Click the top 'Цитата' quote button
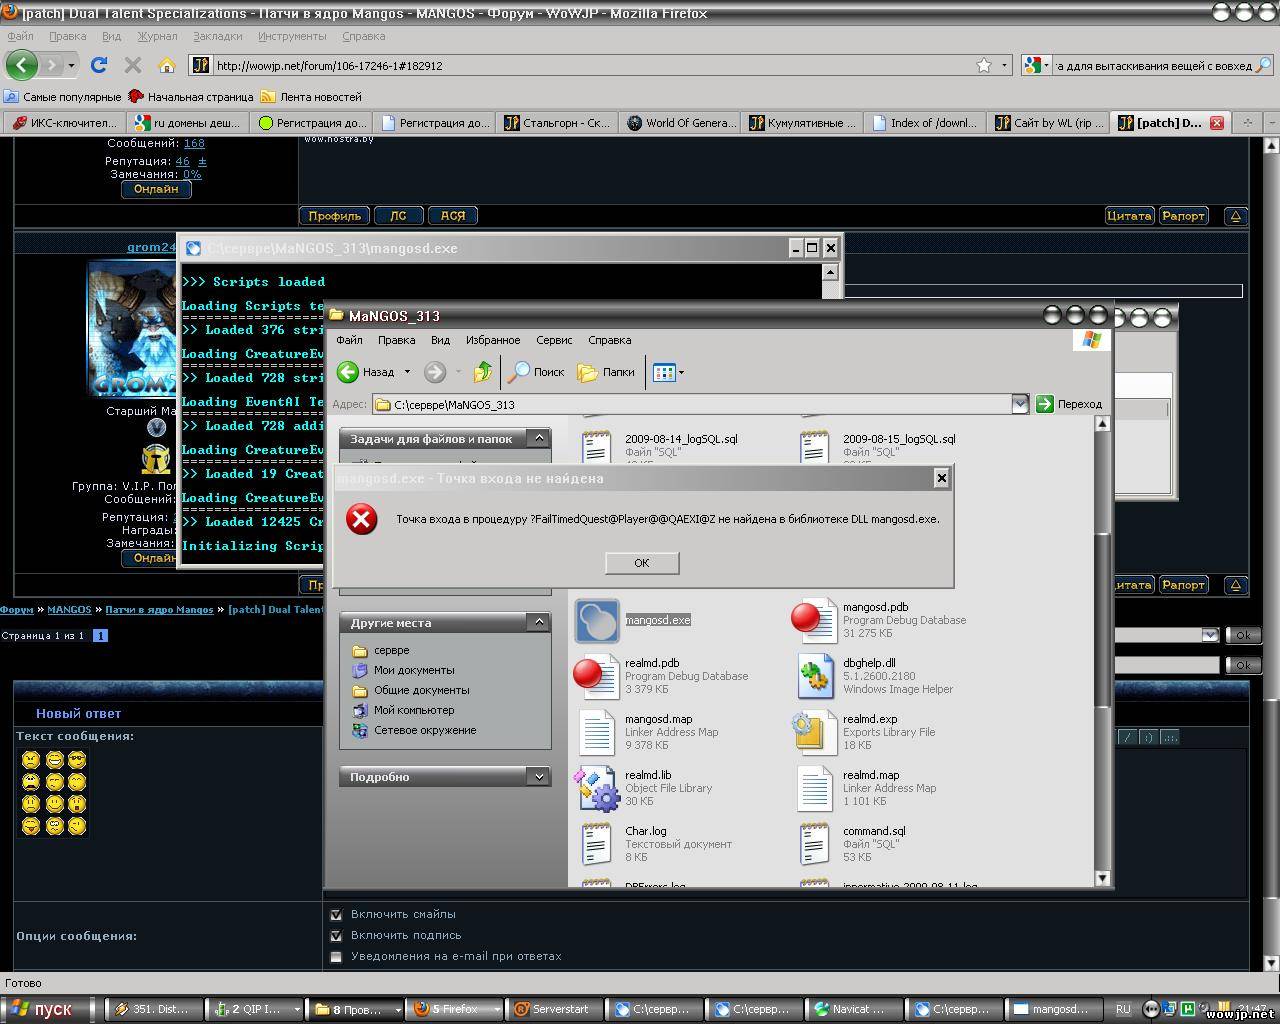1280x1024 pixels. click(x=1129, y=215)
